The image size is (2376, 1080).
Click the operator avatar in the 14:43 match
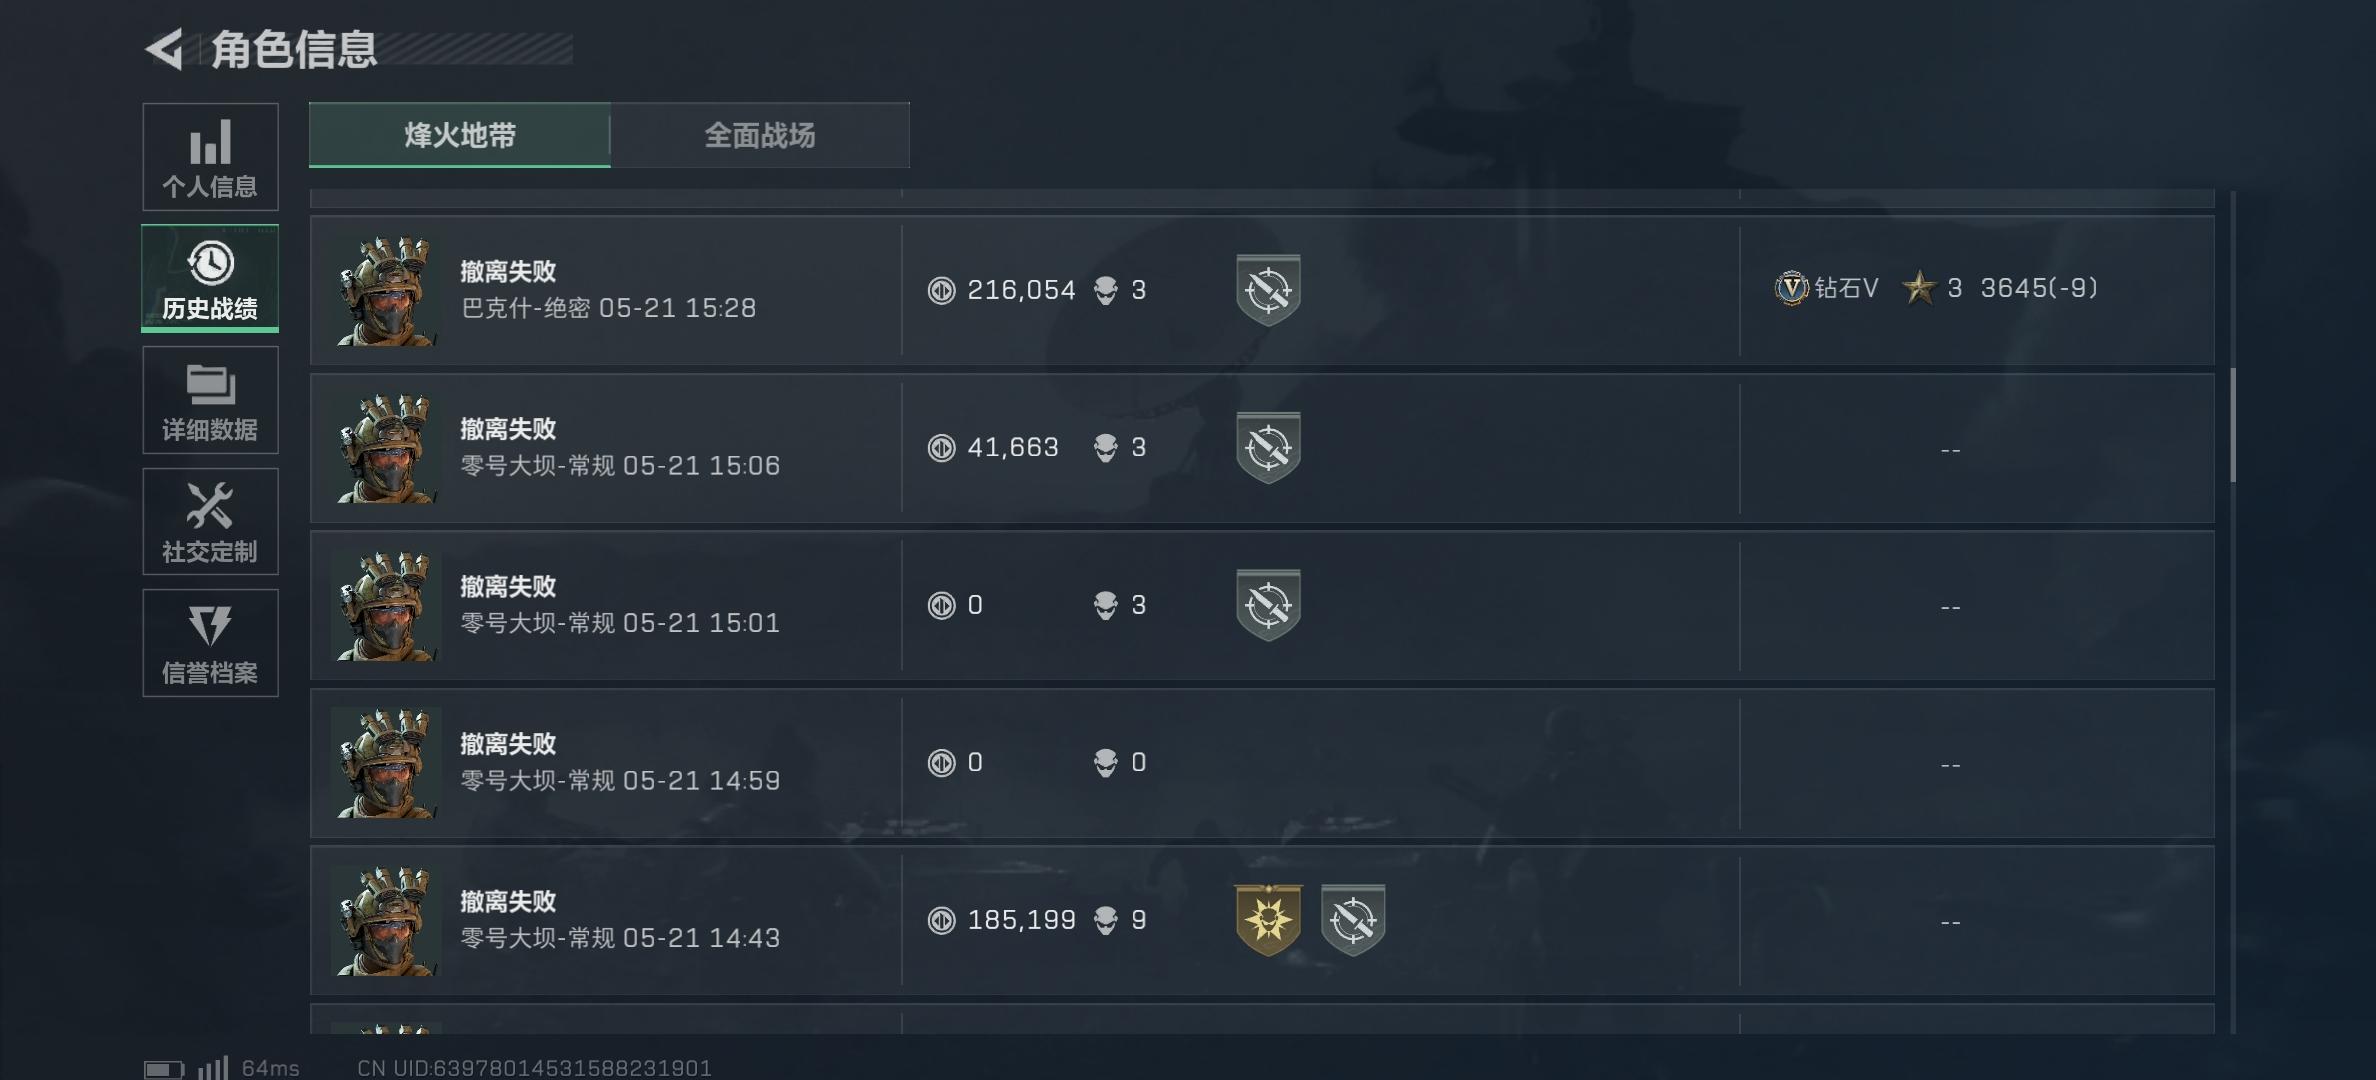[x=386, y=921]
